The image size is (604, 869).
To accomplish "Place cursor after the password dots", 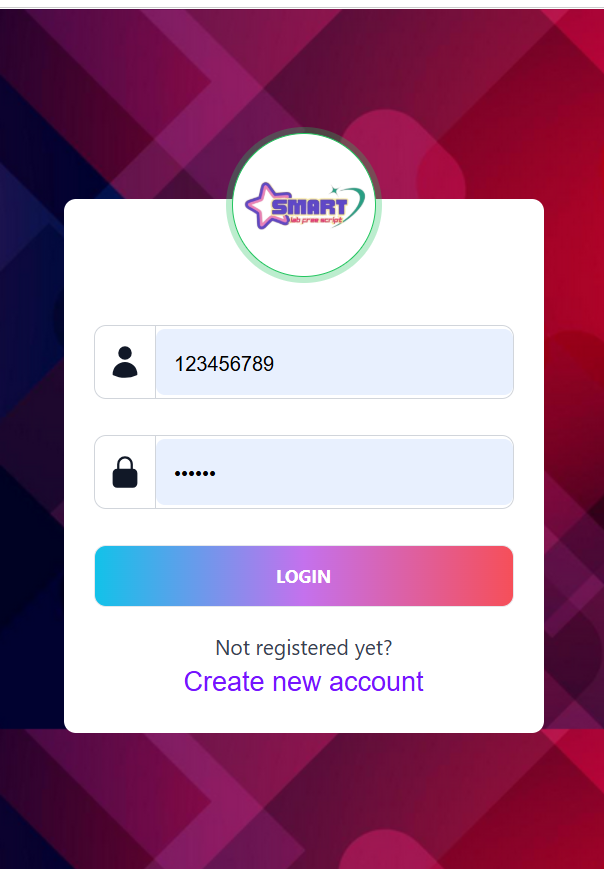I will pos(217,473).
